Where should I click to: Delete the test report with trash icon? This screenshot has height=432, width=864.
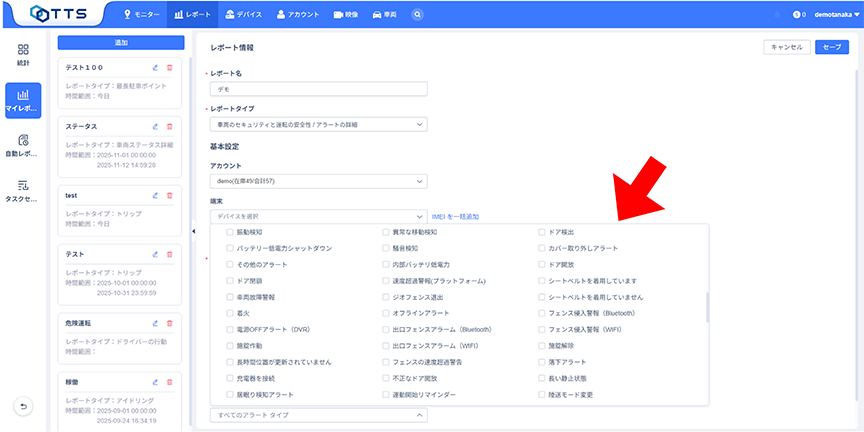coord(169,195)
